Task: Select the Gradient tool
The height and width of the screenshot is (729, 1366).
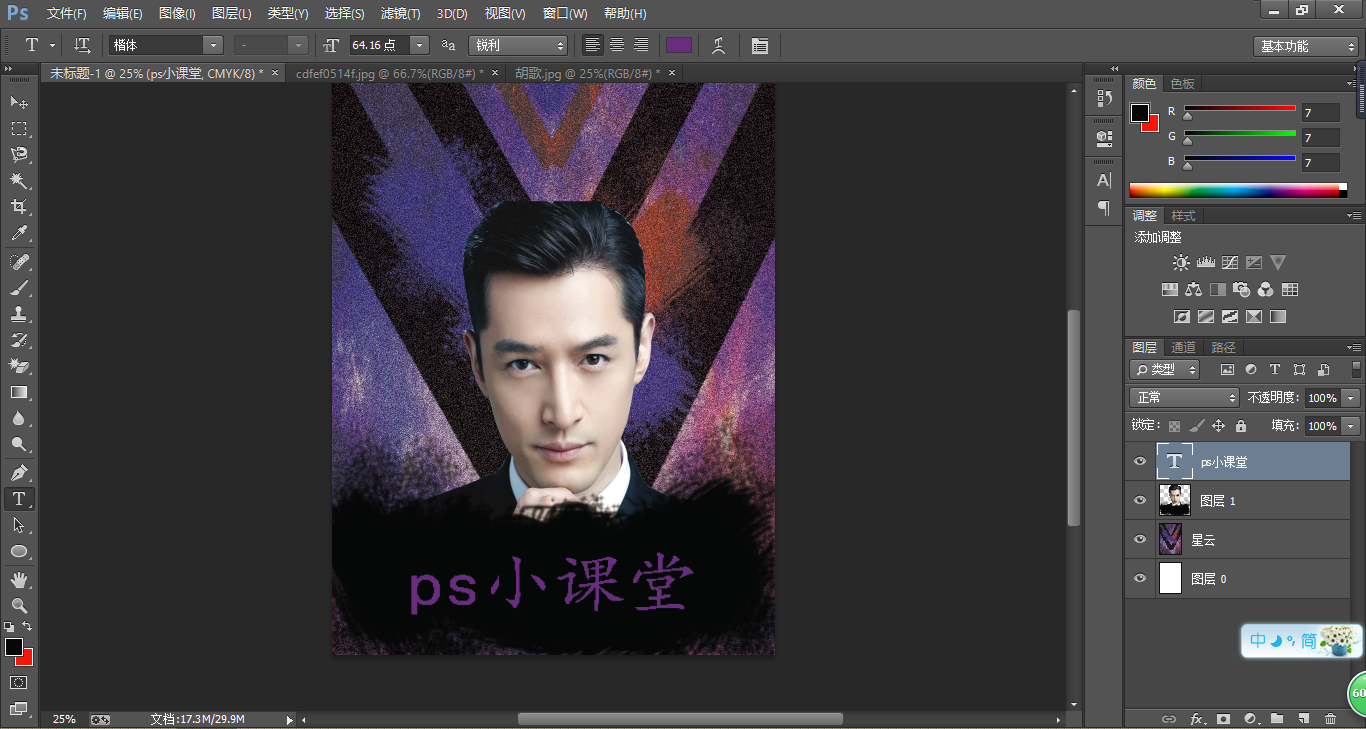Action: [19, 392]
